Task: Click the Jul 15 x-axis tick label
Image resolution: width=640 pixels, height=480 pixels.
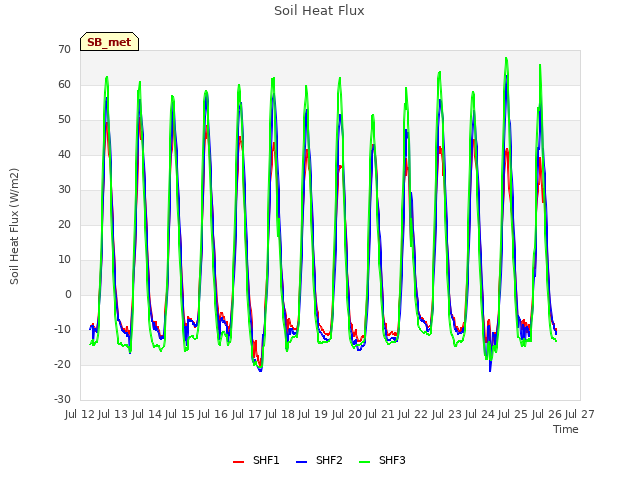Action: [x=180, y=414]
